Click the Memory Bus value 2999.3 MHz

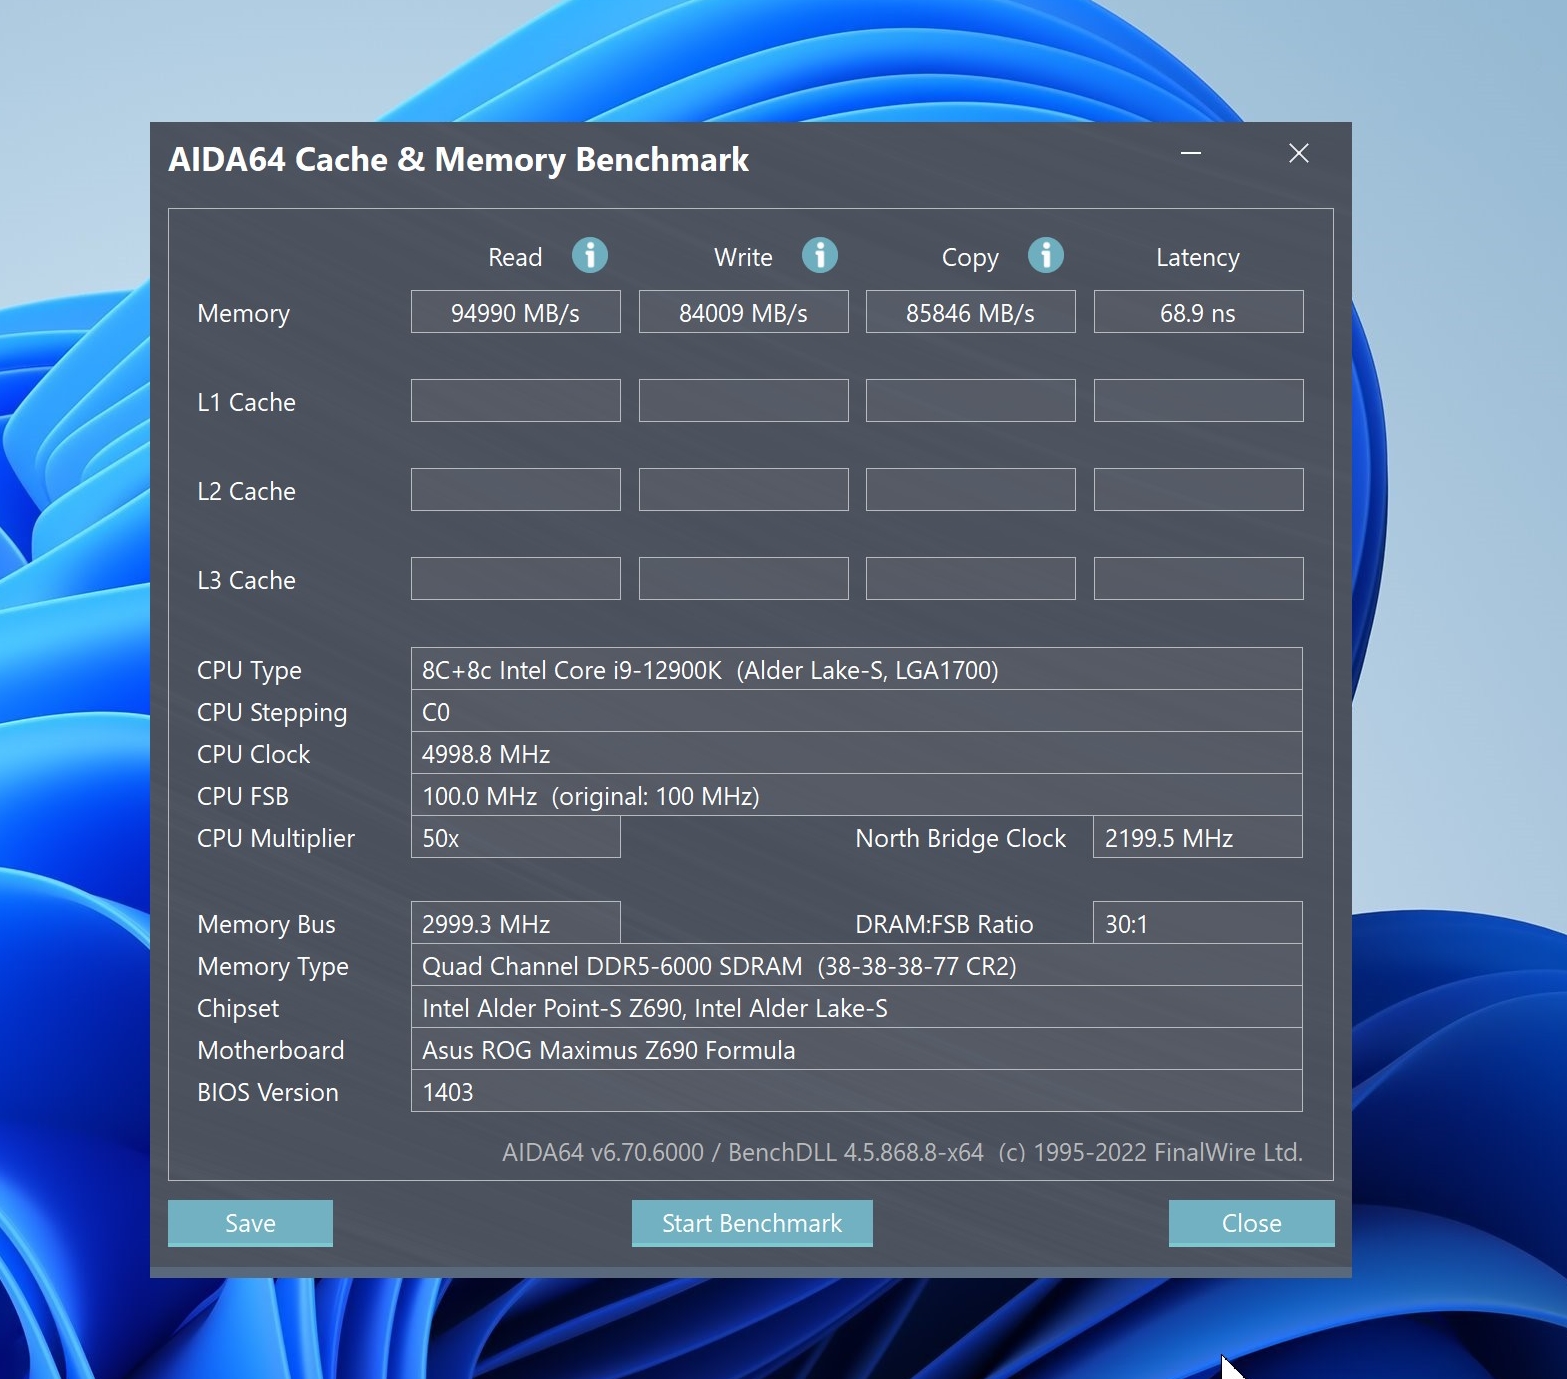coord(515,923)
